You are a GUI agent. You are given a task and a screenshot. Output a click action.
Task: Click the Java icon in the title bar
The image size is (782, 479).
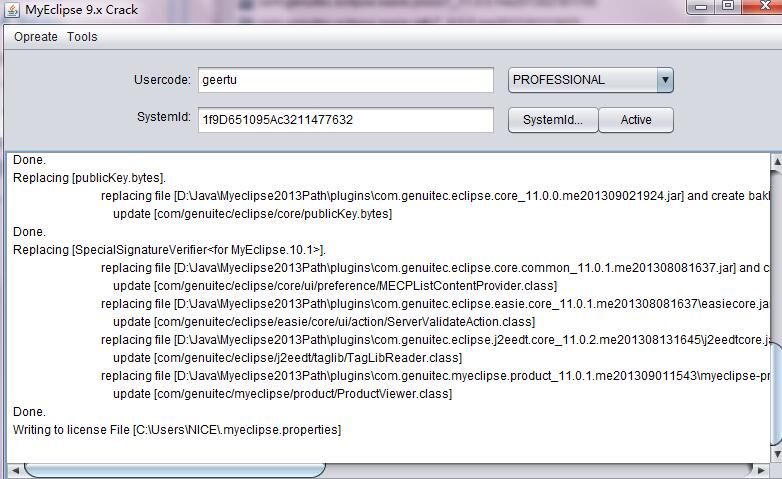[x=11, y=10]
